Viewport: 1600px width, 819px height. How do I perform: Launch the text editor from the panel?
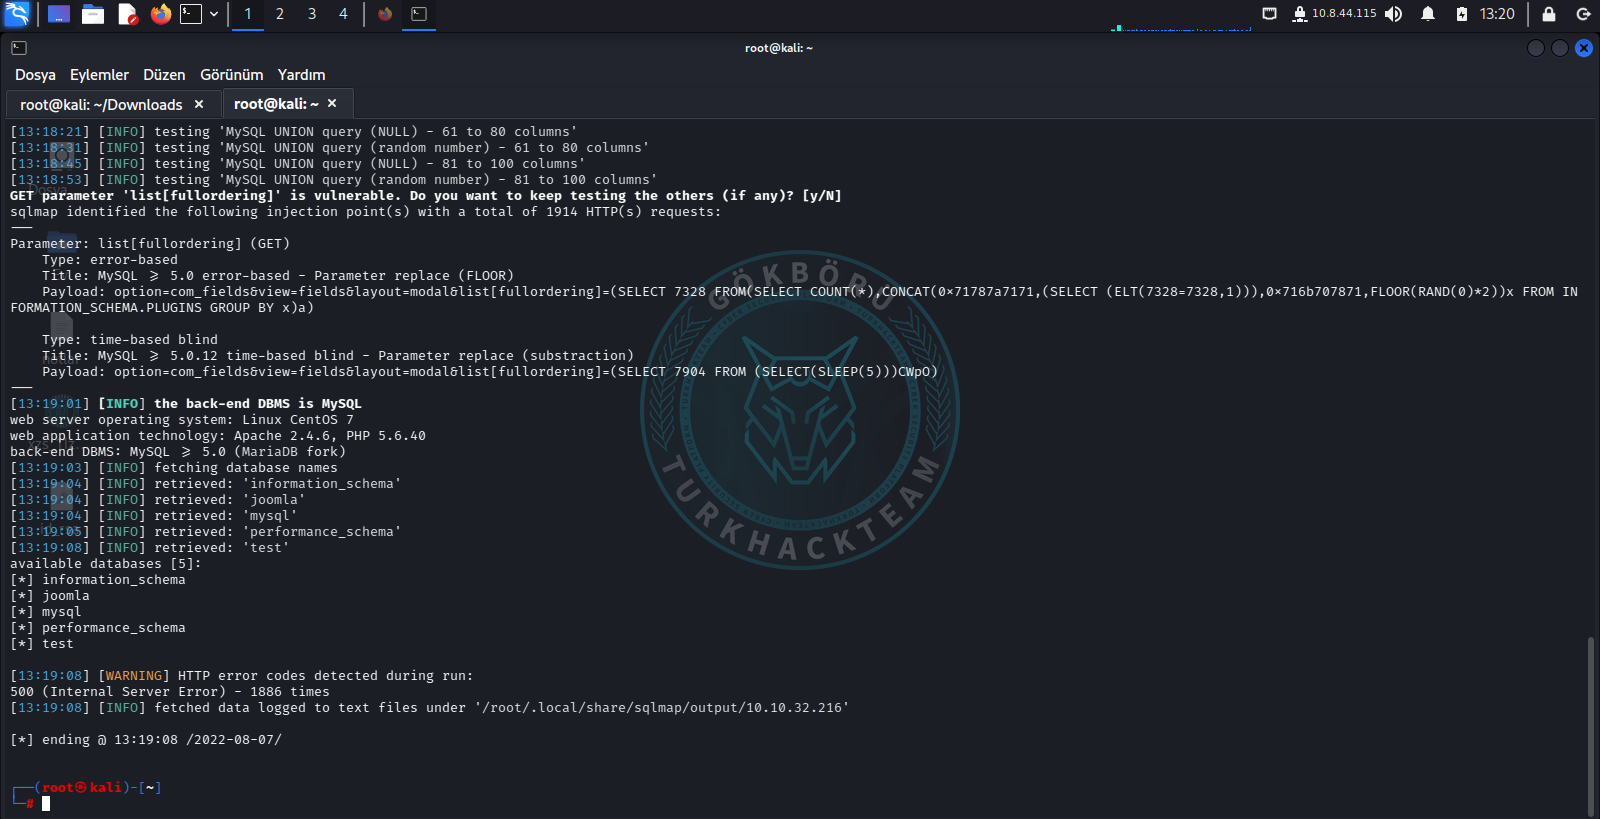tap(127, 14)
